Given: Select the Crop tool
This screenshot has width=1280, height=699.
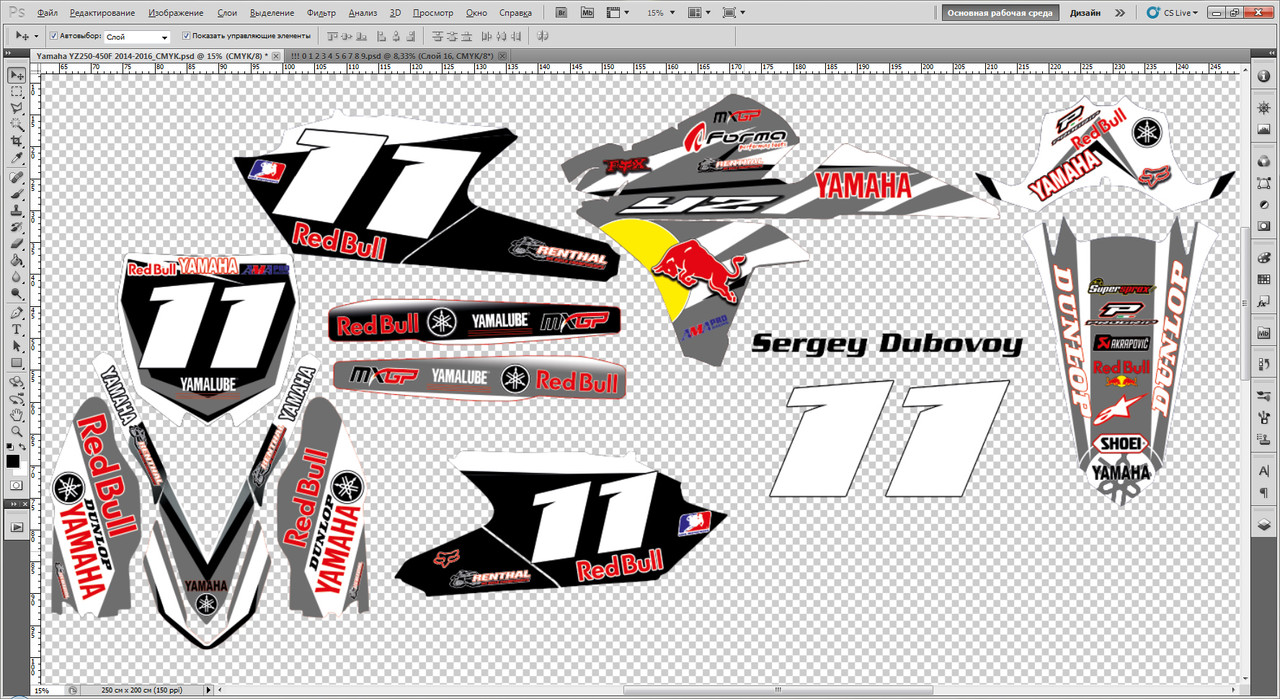Looking at the screenshot, I should (17, 142).
